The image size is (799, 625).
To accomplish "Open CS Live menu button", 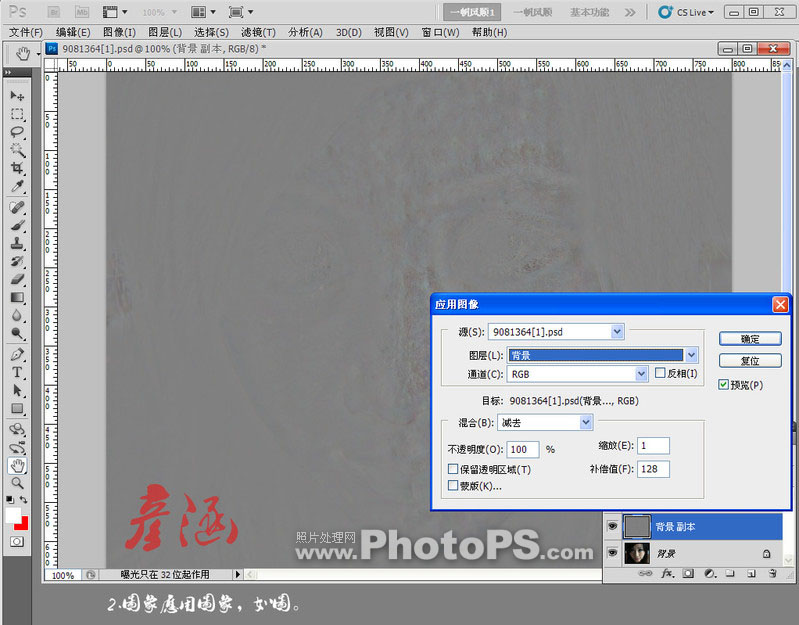I will point(686,12).
